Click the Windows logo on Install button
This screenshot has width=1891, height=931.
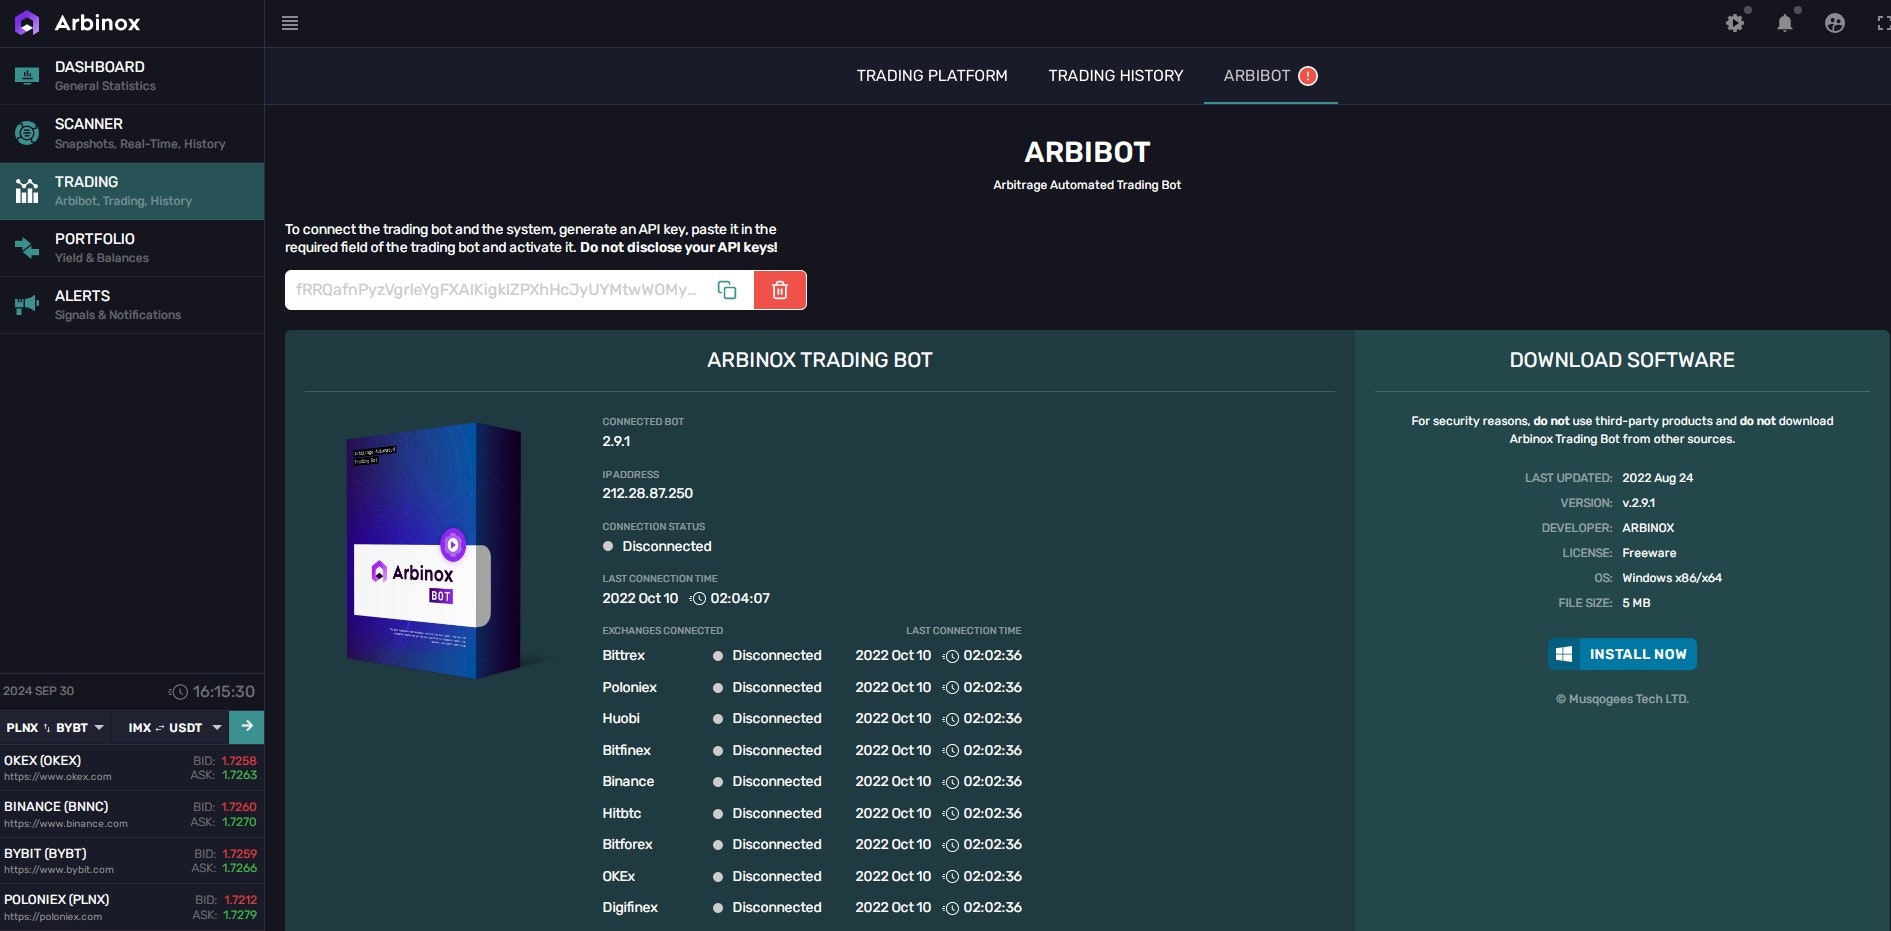1564,654
